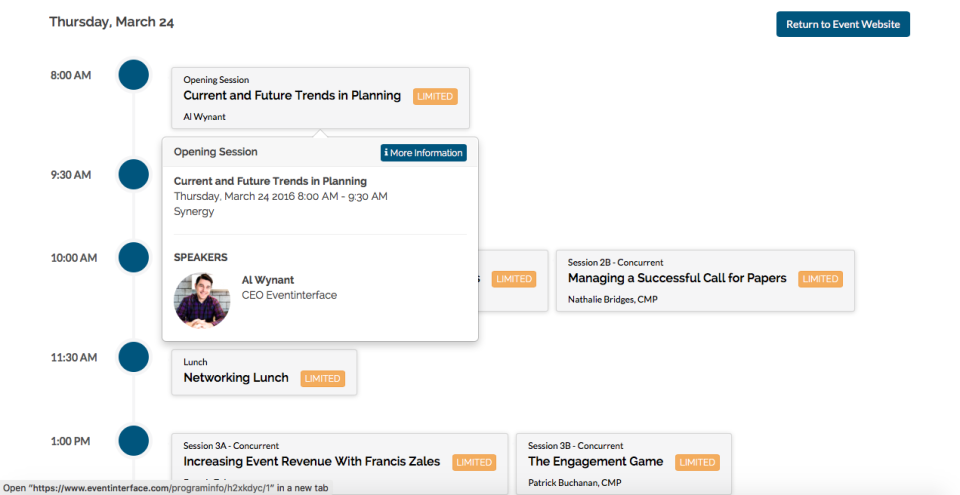Viewport: 960px width, 495px height.
Task: Click LIMITED badge beside Networking Lunch
Action: coord(323,379)
